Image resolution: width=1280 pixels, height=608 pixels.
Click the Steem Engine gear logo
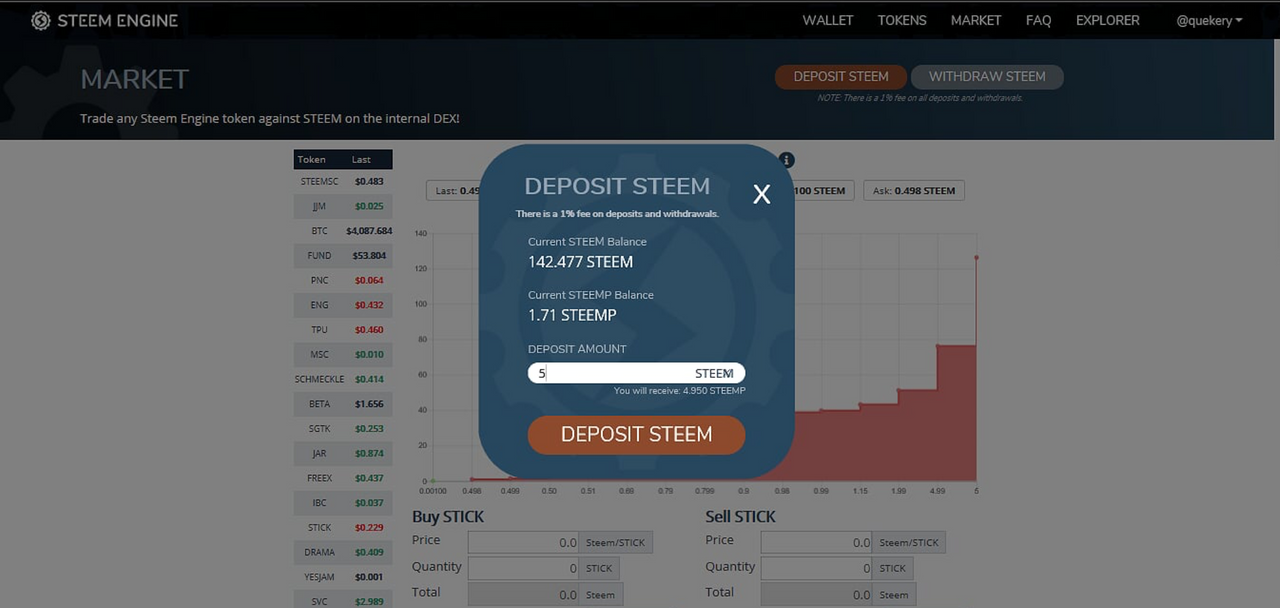tap(40, 20)
